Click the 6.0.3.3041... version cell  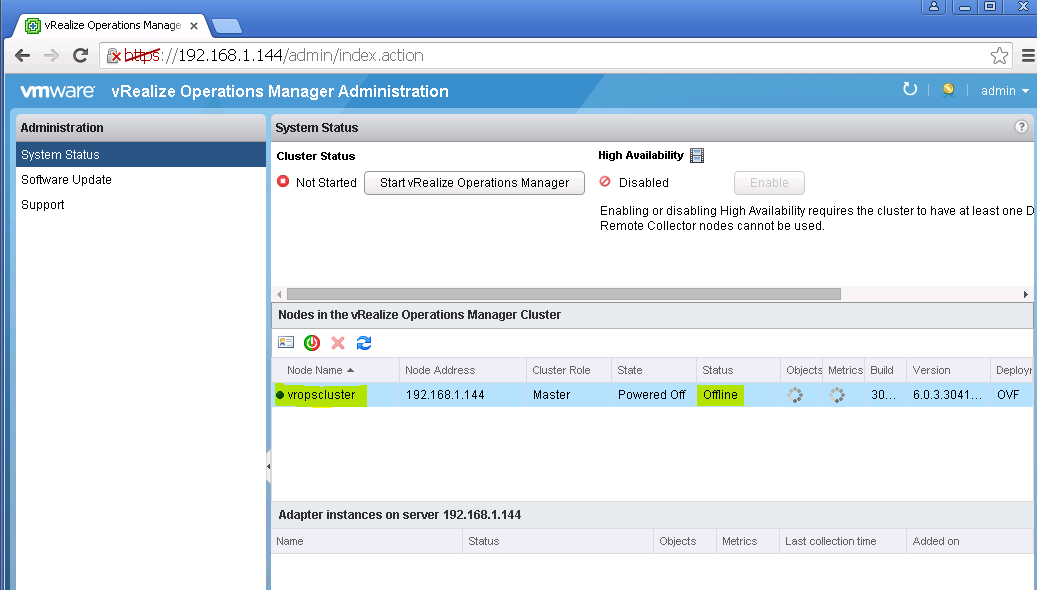[x=947, y=395]
